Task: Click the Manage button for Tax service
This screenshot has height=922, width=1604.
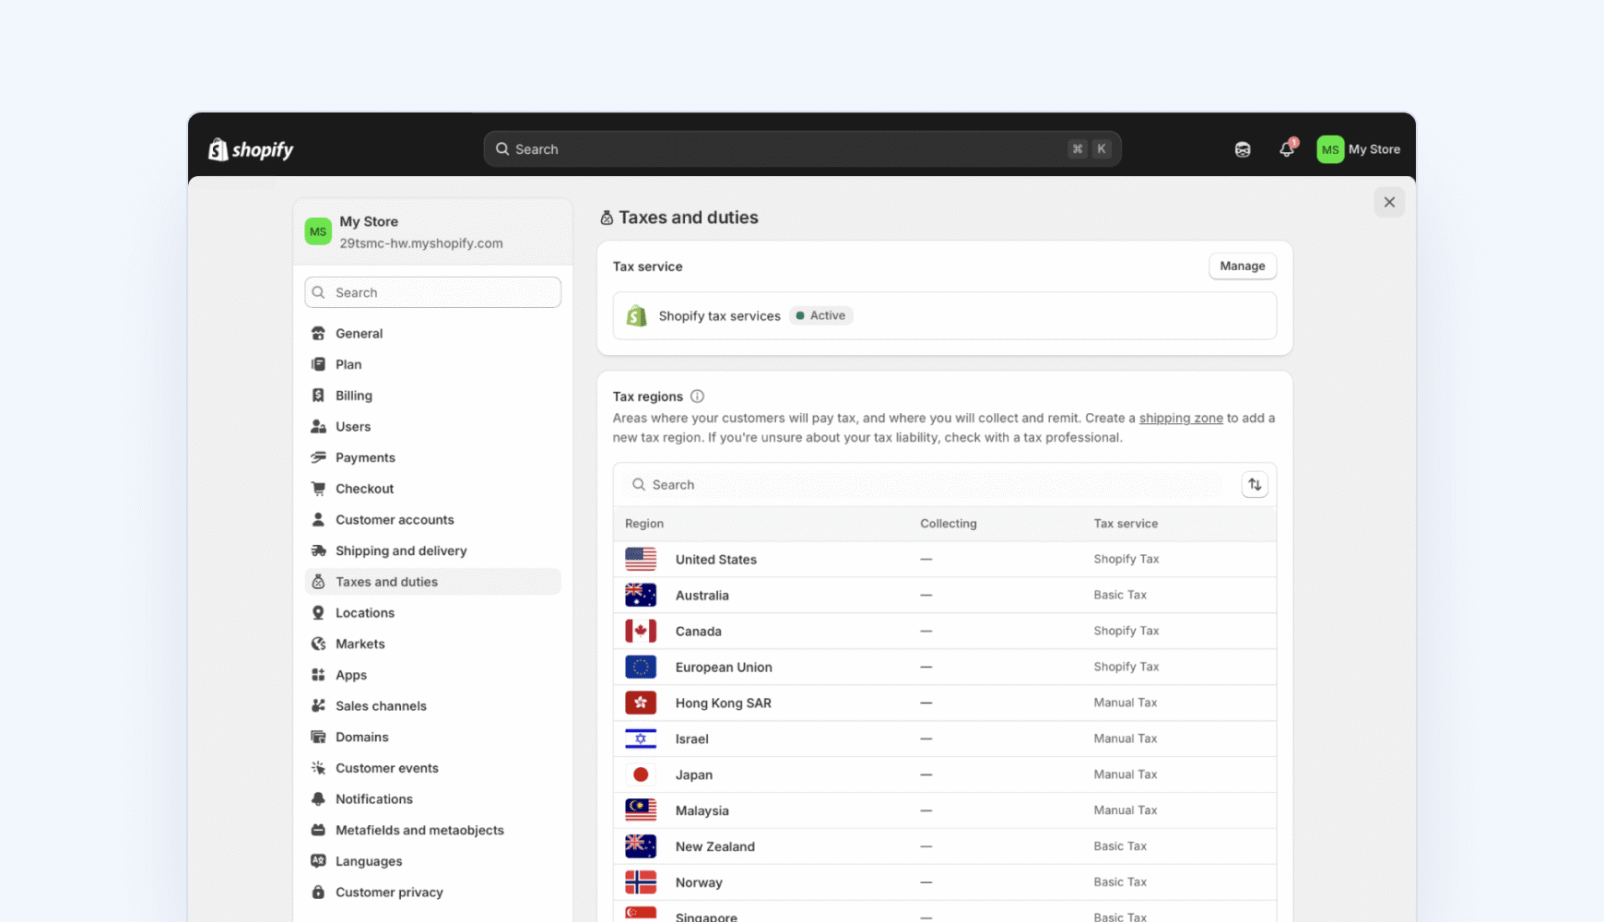Action: 1242,266
